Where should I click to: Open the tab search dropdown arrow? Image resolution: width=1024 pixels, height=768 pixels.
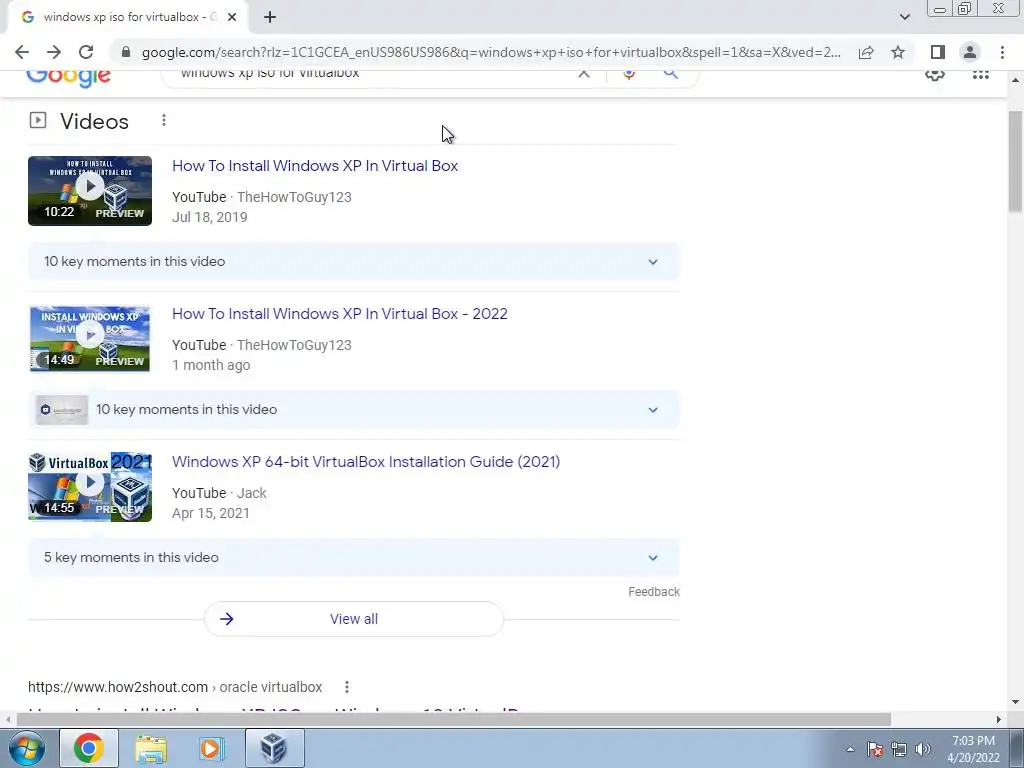click(904, 17)
